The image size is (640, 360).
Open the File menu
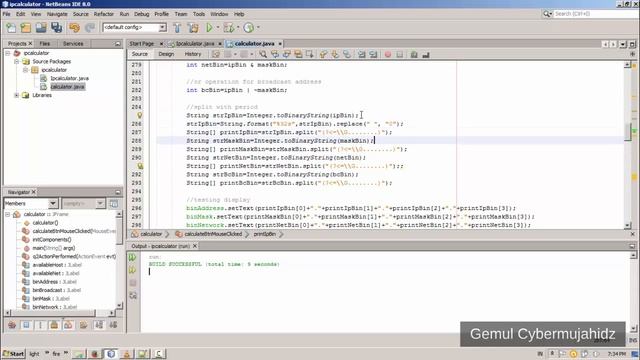click(7, 14)
